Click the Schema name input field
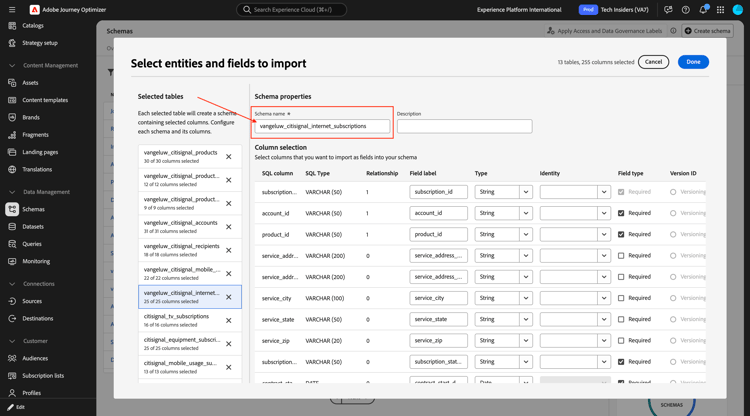 (322, 126)
